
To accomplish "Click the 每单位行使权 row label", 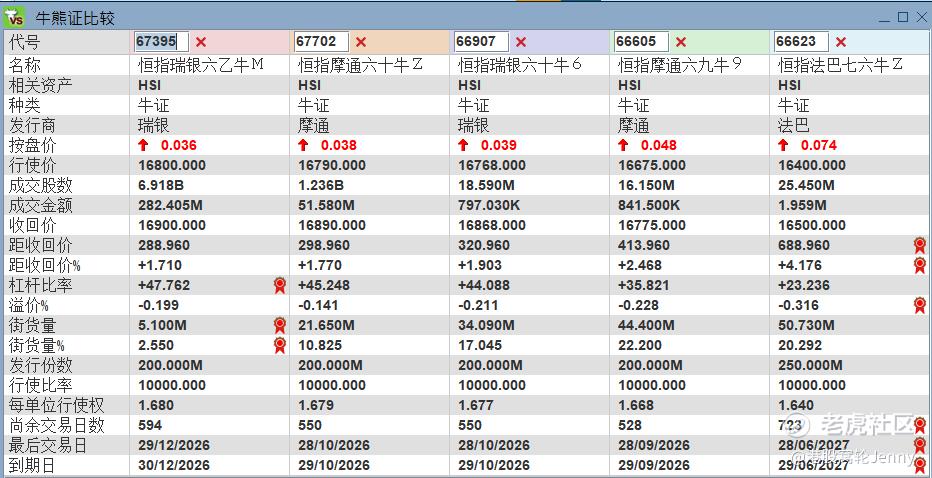I will pos(56,405).
